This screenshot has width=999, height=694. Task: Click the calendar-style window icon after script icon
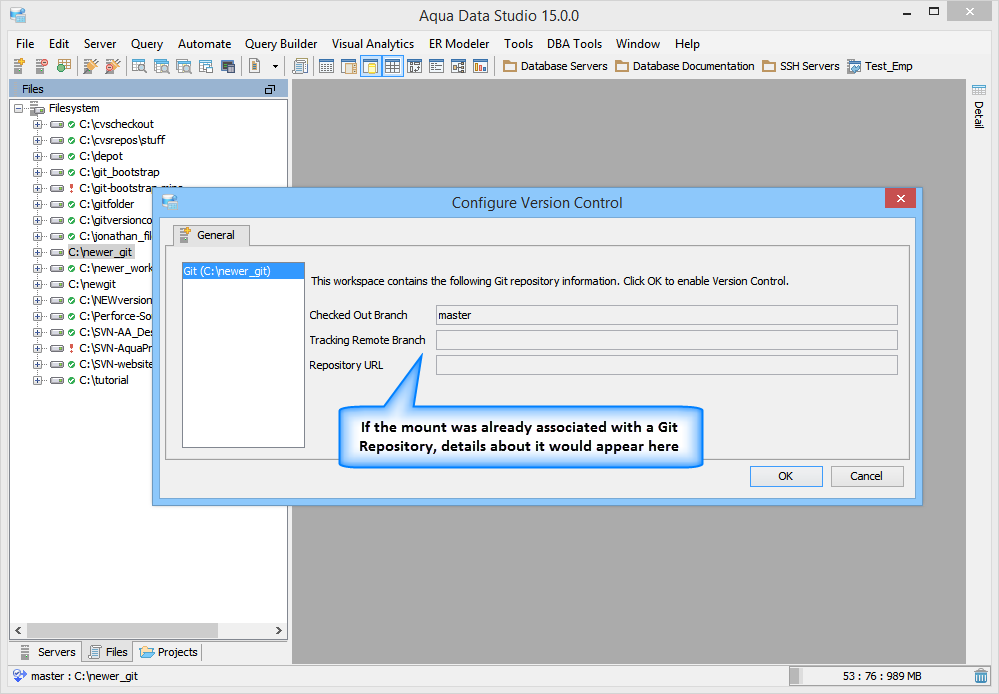(326, 66)
